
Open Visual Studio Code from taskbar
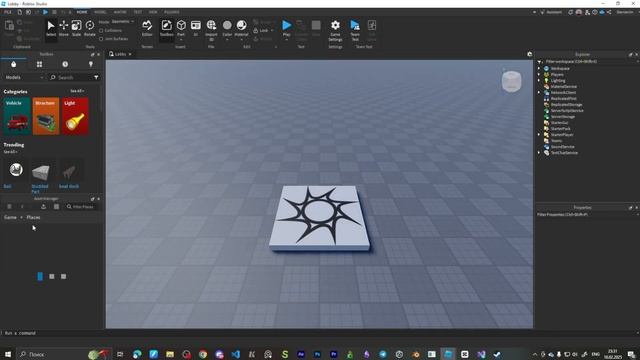236,354
